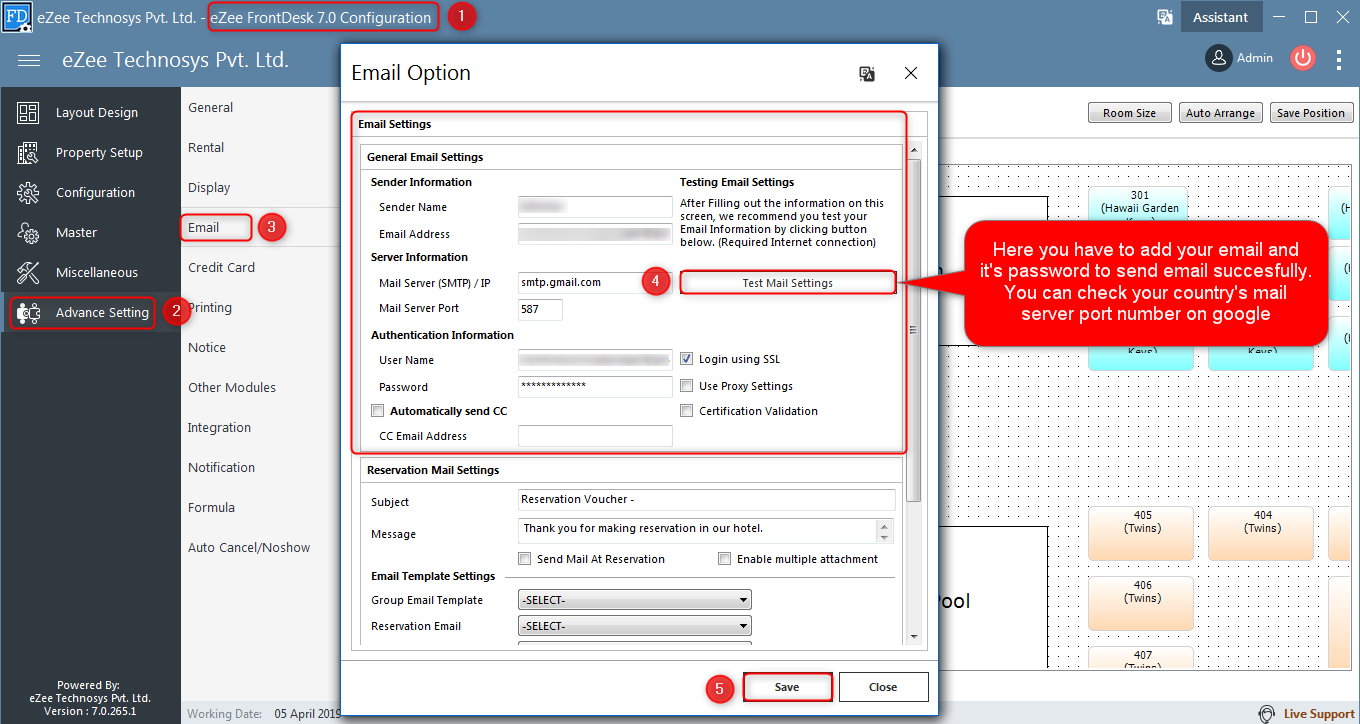Close the Email Option dialog with X

click(911, 74)
